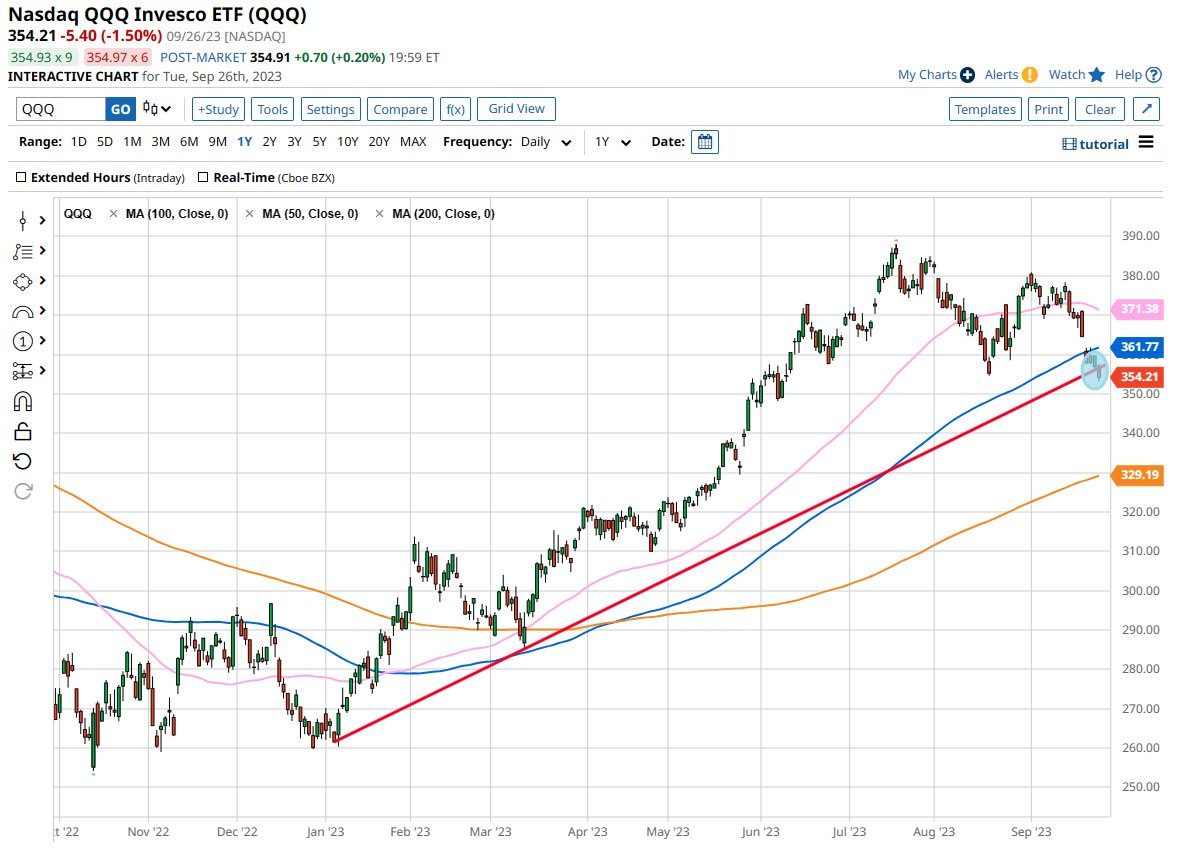This screenshot has width=1181, height=857.
Task: Click the QQQ symbol input field
Action: tap(61, 109)
